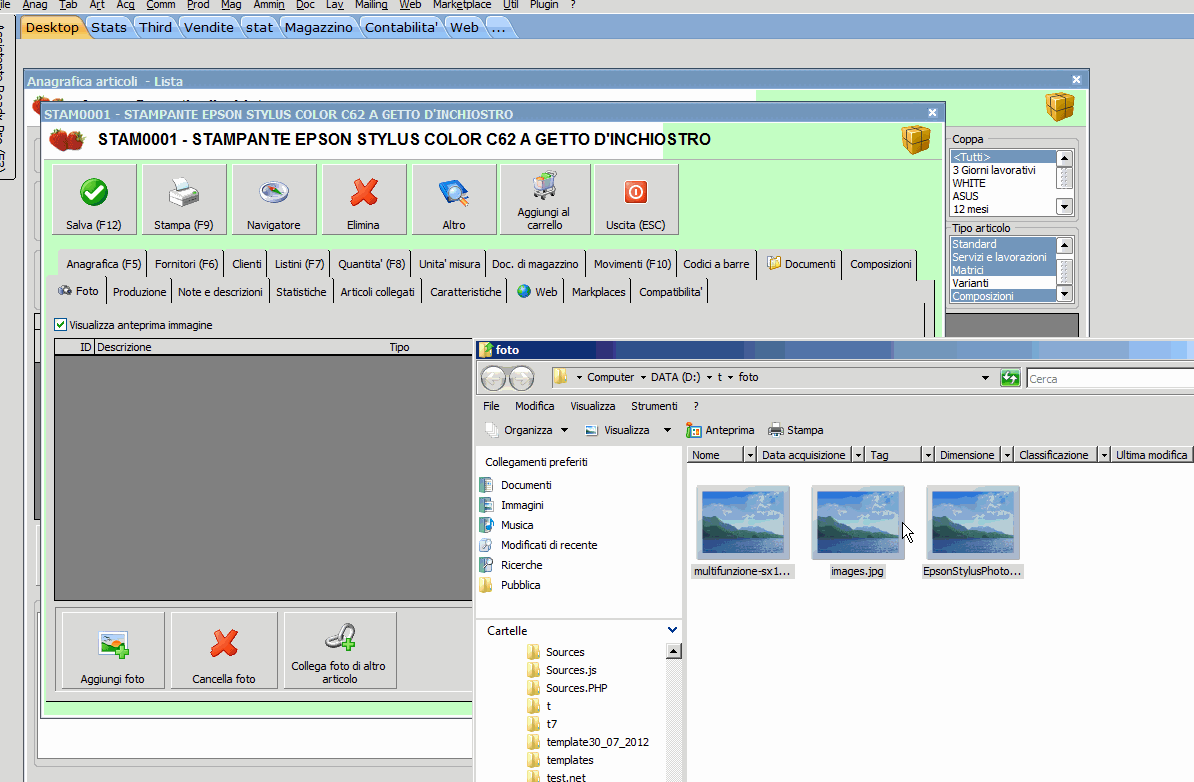Save the article with Salva (F12)
Screen dimensions: 1194x782
point(94,199)
